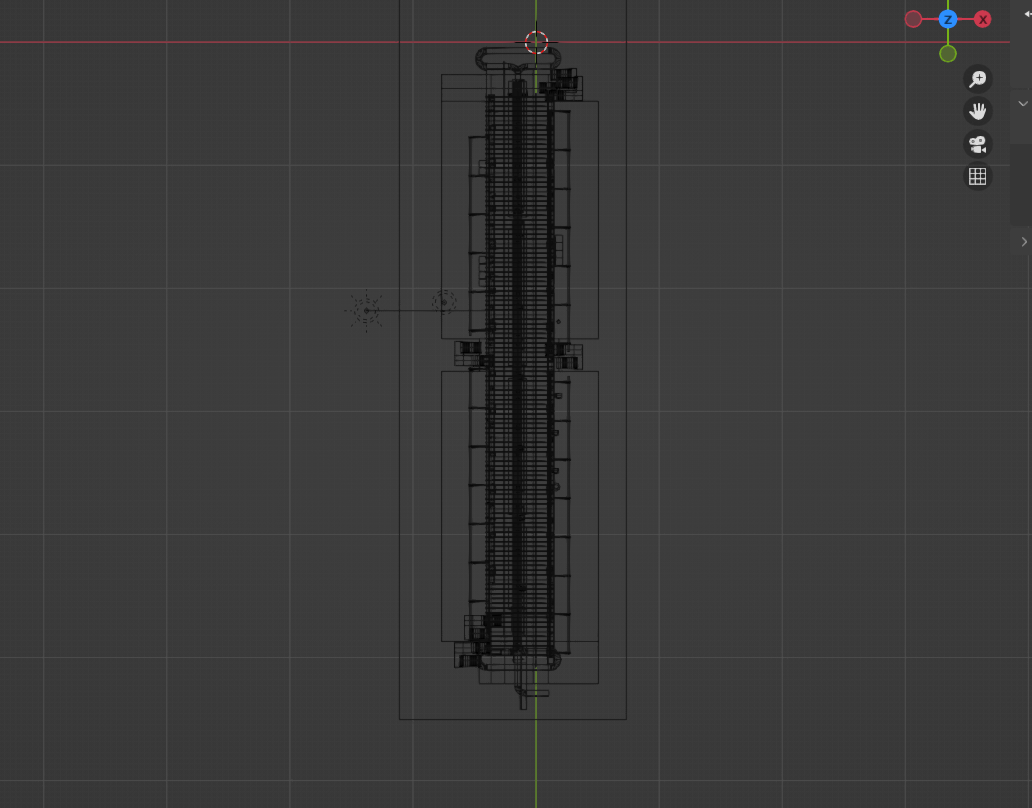Click the green negative Y axis ball
This screenshot has height=808, width=1032.
pyautogui.click(x=948, y=54)
